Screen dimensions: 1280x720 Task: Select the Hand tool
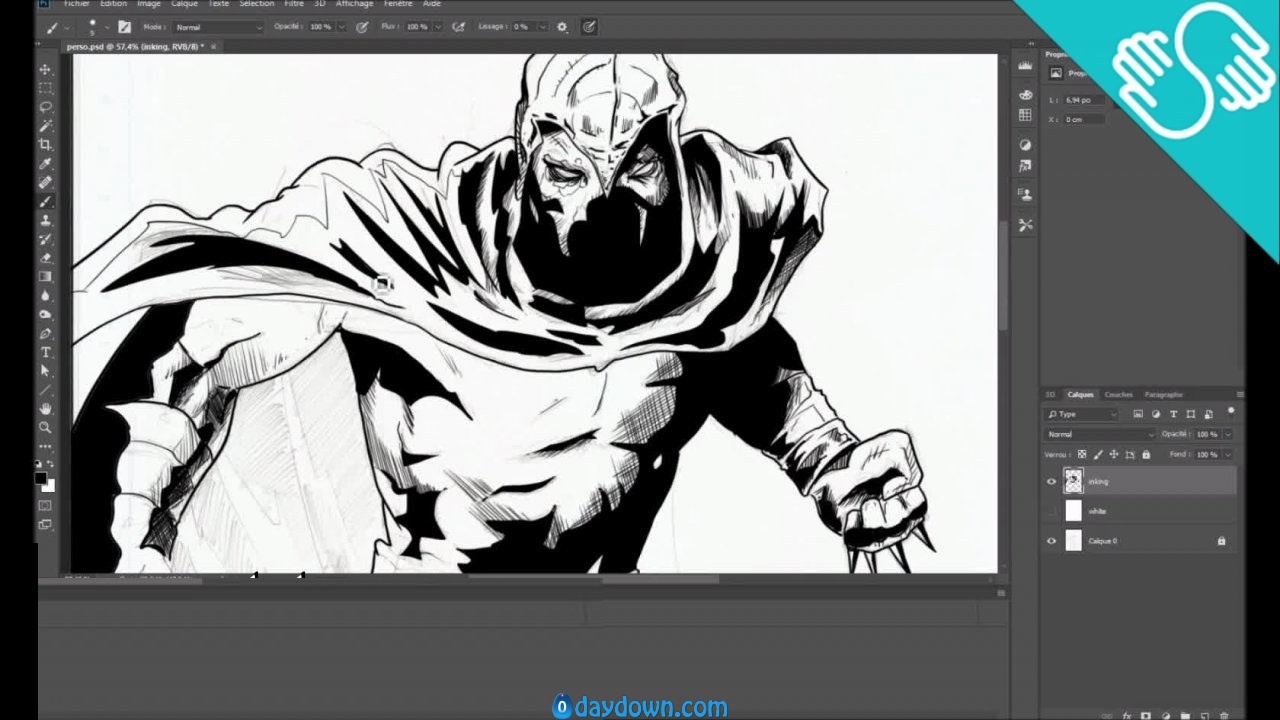(x=45, y=409)
